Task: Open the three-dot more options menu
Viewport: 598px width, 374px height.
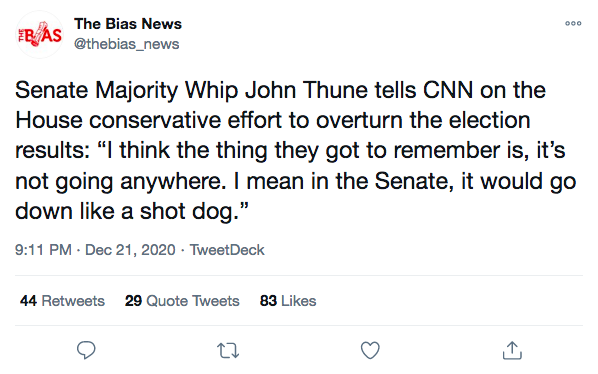Action: (x=573, y=24)
